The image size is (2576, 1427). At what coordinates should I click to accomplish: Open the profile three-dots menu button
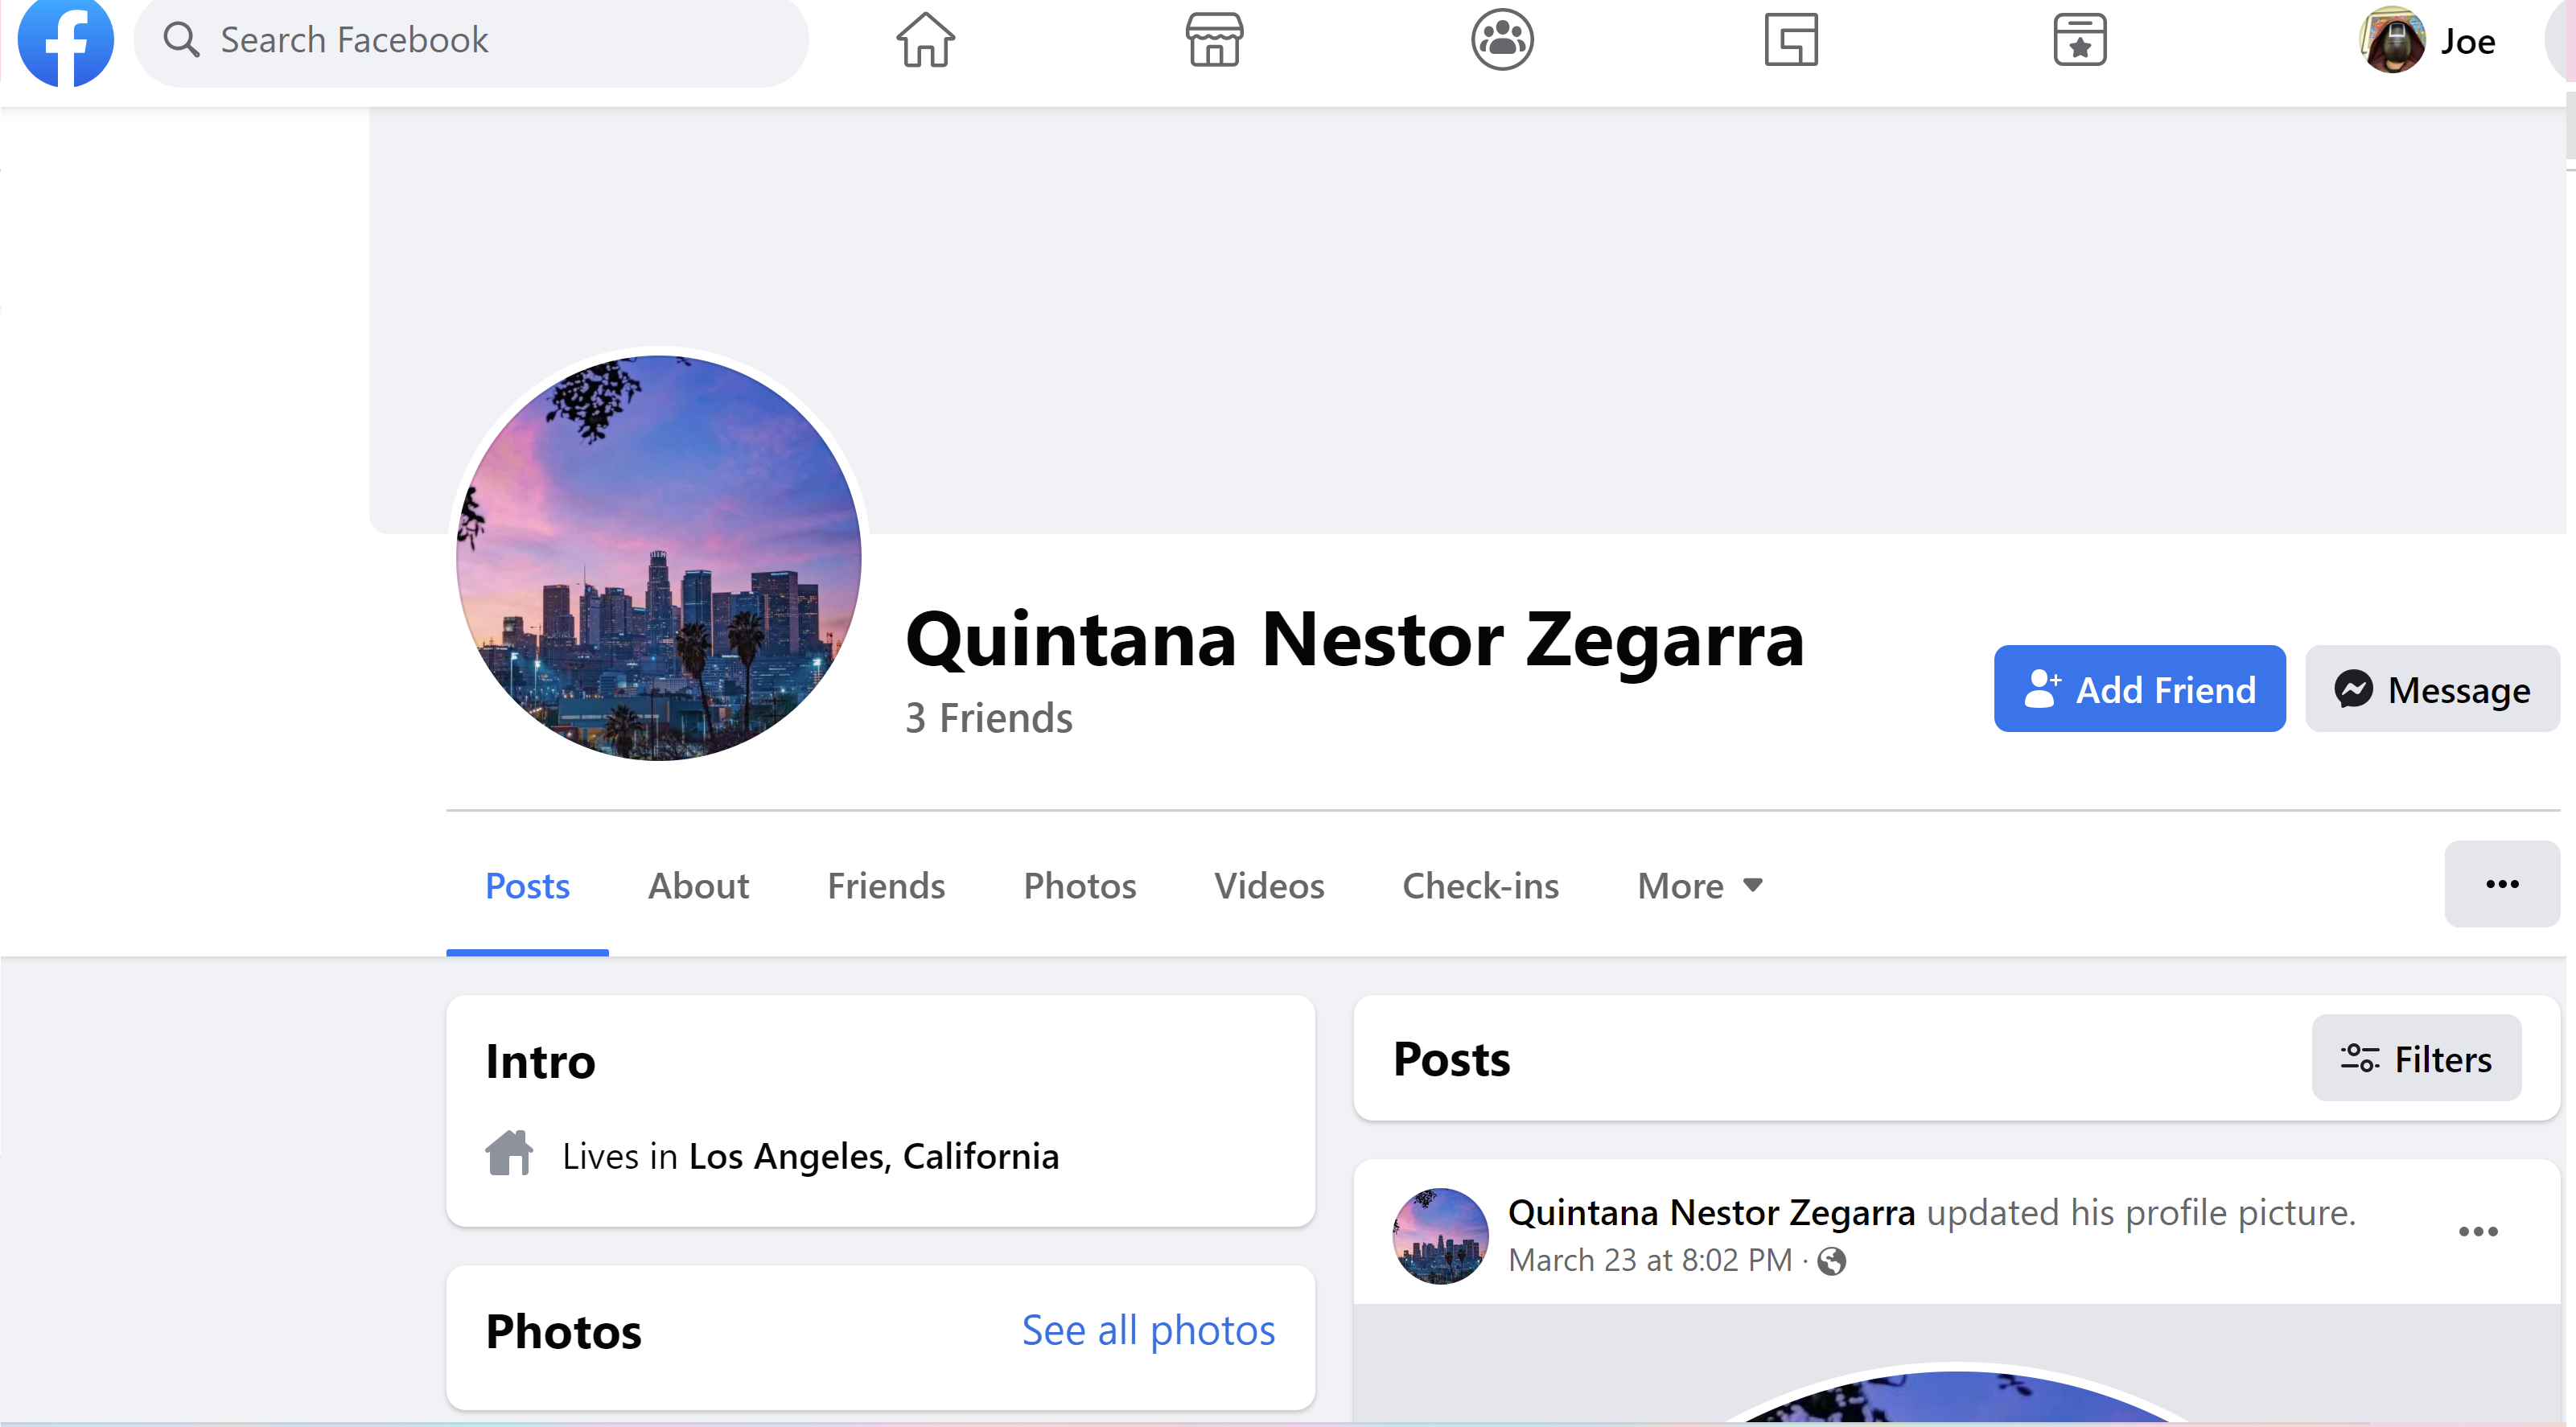click(2502, 884)
